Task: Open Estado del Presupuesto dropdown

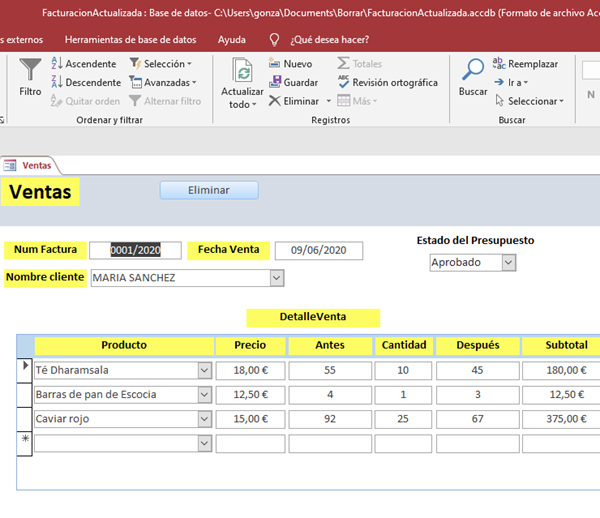Action: pyautogui.click(x=508, y=262)
